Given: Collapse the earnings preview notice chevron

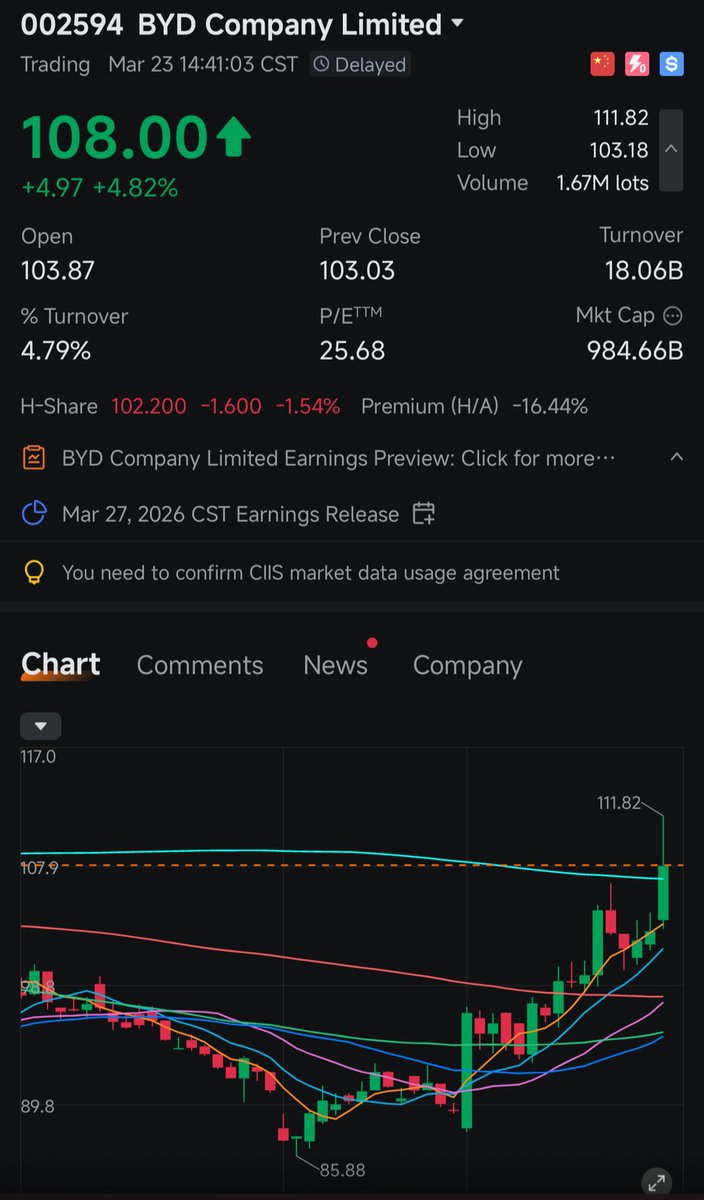Looking at the screenshot, I should pos(677,457).
